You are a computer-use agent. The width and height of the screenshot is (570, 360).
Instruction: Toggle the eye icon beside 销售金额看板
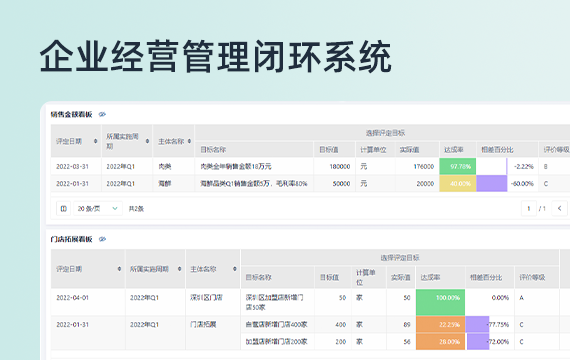pyautogui.click(x=103, y=115)
